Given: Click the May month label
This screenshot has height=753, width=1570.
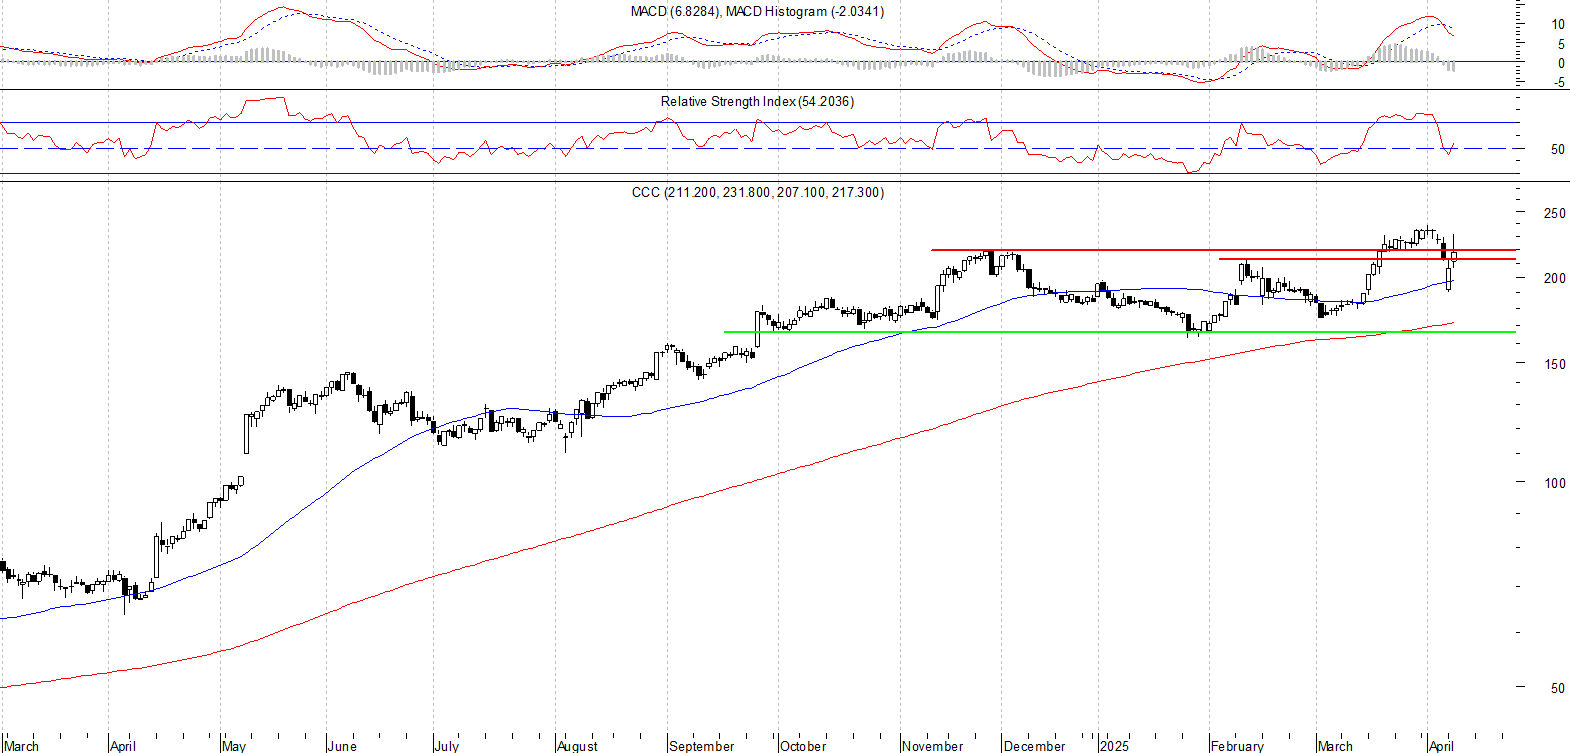Looking at the screenshot, I should point(234,746).
